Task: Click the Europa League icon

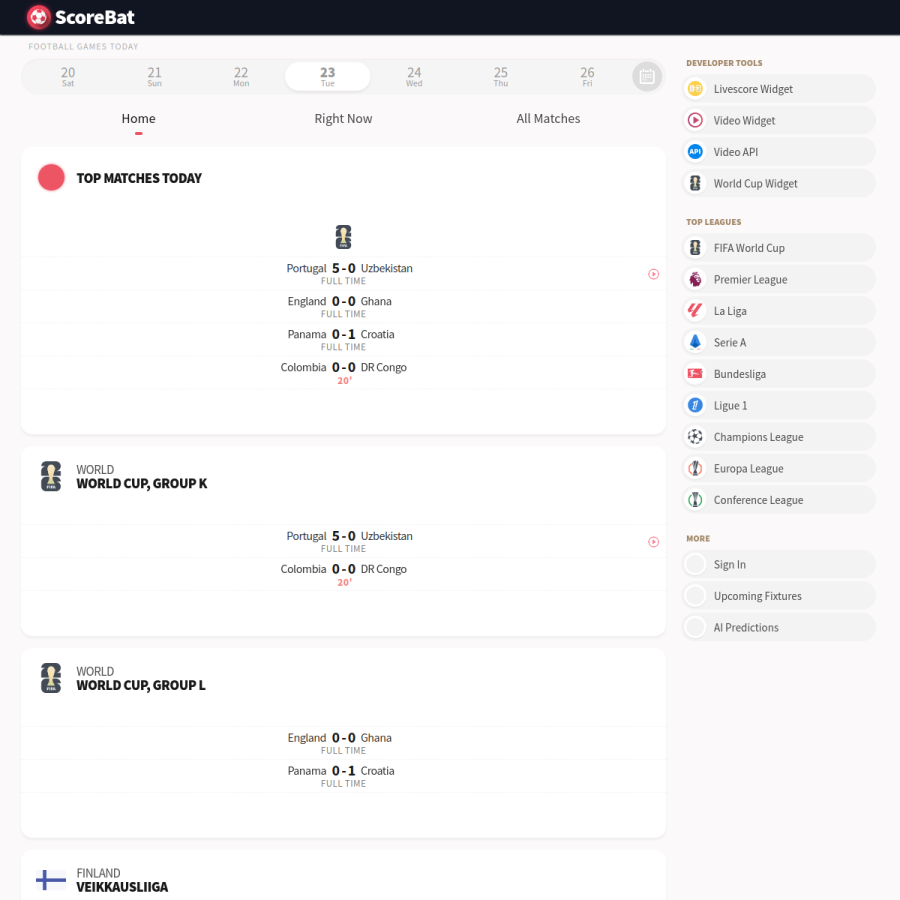Action: 695,469
